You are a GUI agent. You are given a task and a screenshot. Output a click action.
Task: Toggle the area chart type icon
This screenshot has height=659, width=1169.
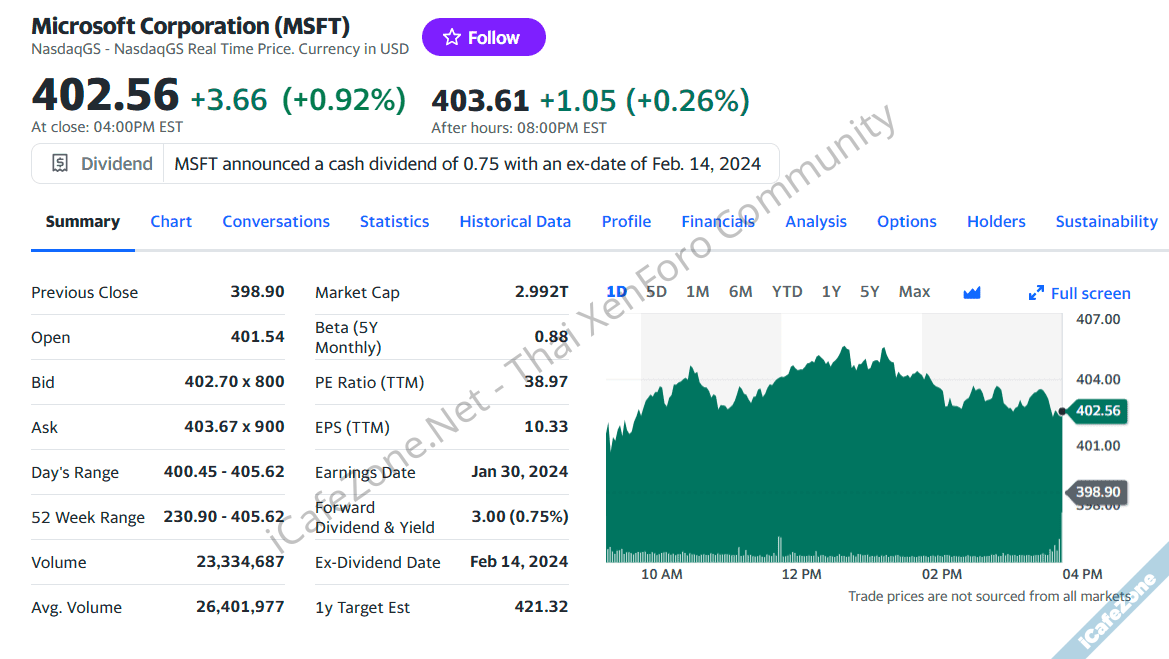coord(972,293)
